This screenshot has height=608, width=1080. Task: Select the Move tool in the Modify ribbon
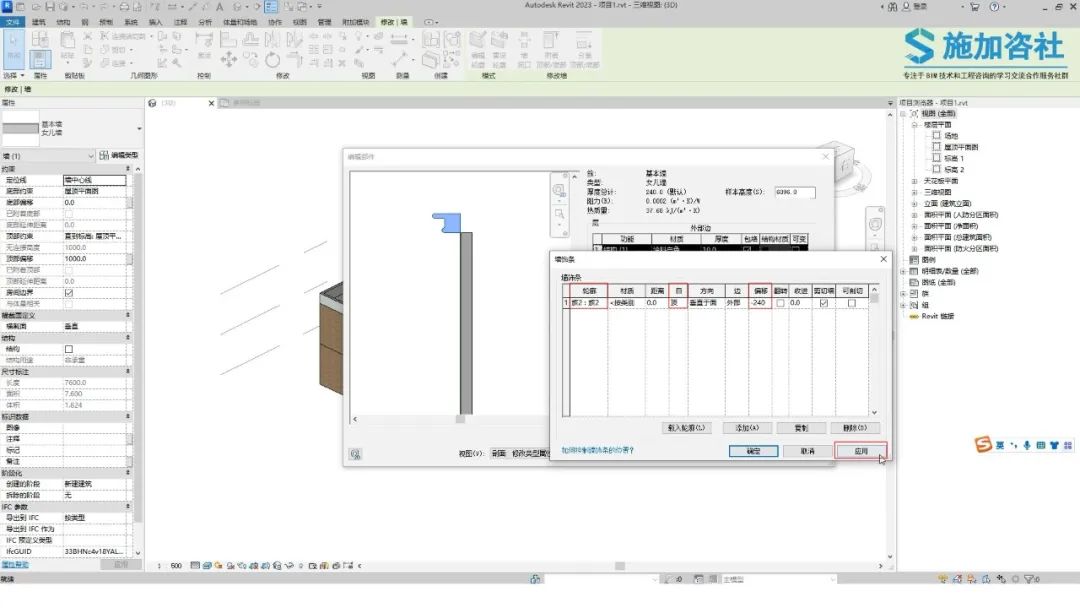coord(229,59)
